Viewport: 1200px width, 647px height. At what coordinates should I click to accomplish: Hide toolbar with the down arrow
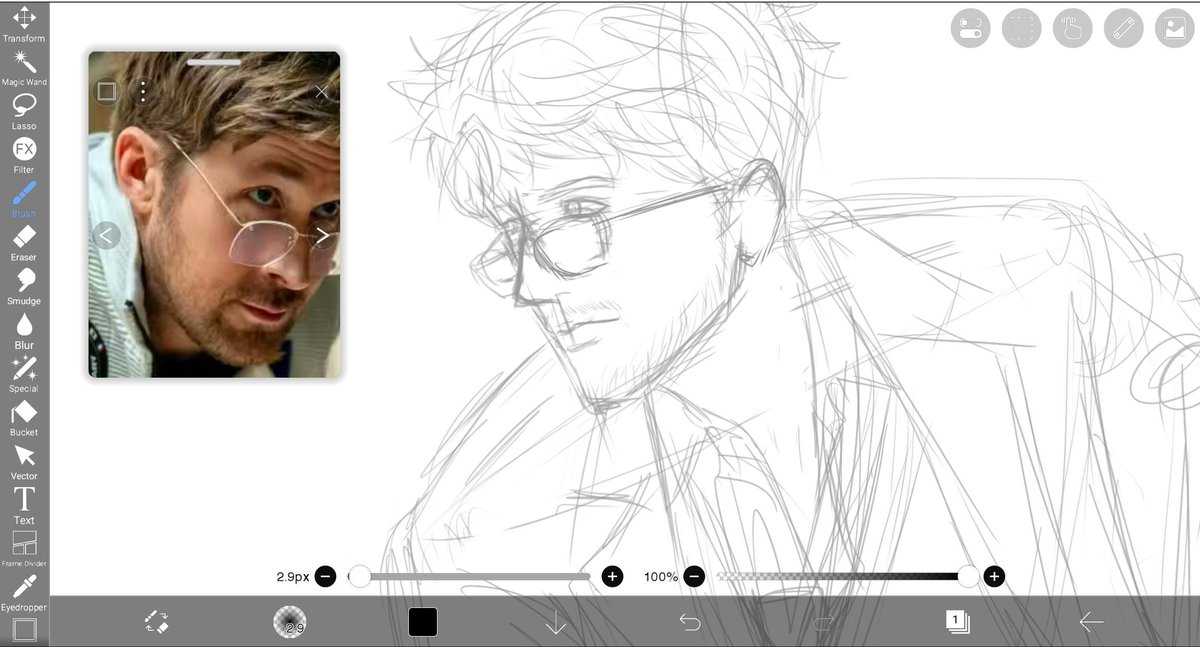[556, 622]
